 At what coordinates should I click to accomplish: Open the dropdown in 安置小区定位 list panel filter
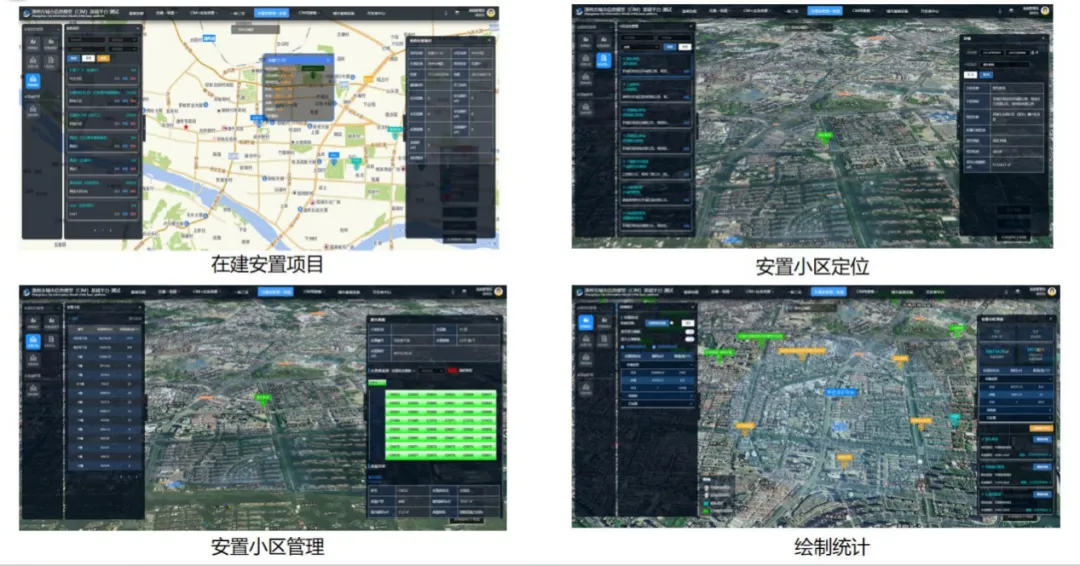coord(641,46)
